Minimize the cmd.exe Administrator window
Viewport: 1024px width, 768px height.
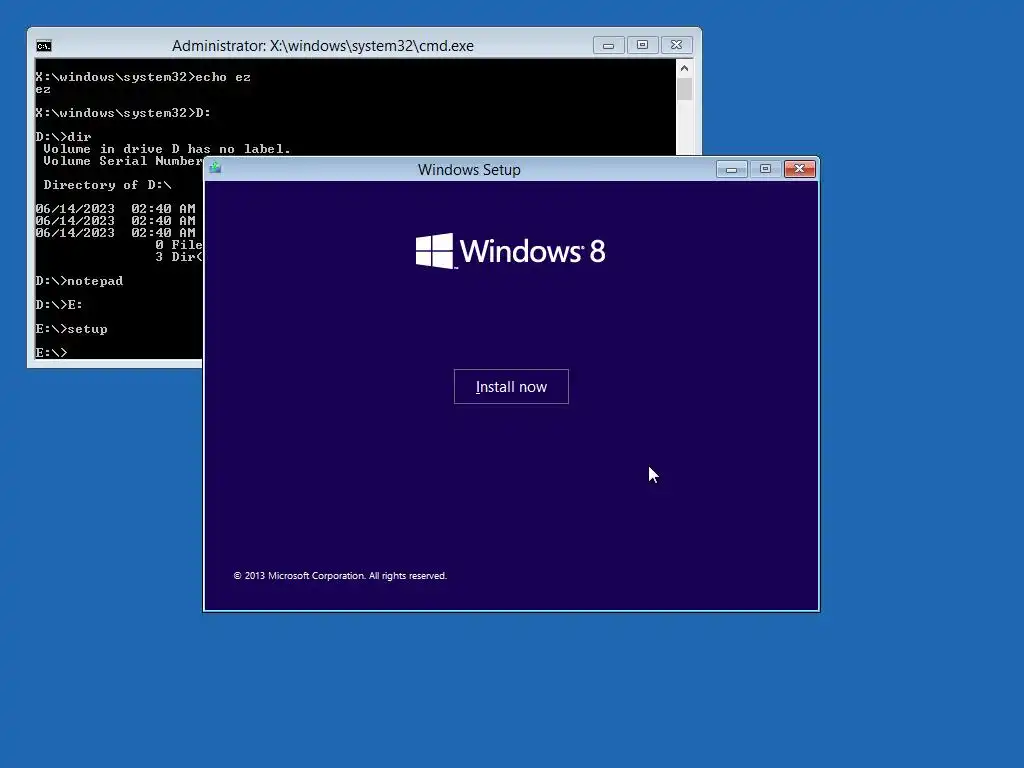[x=609, y=45]
